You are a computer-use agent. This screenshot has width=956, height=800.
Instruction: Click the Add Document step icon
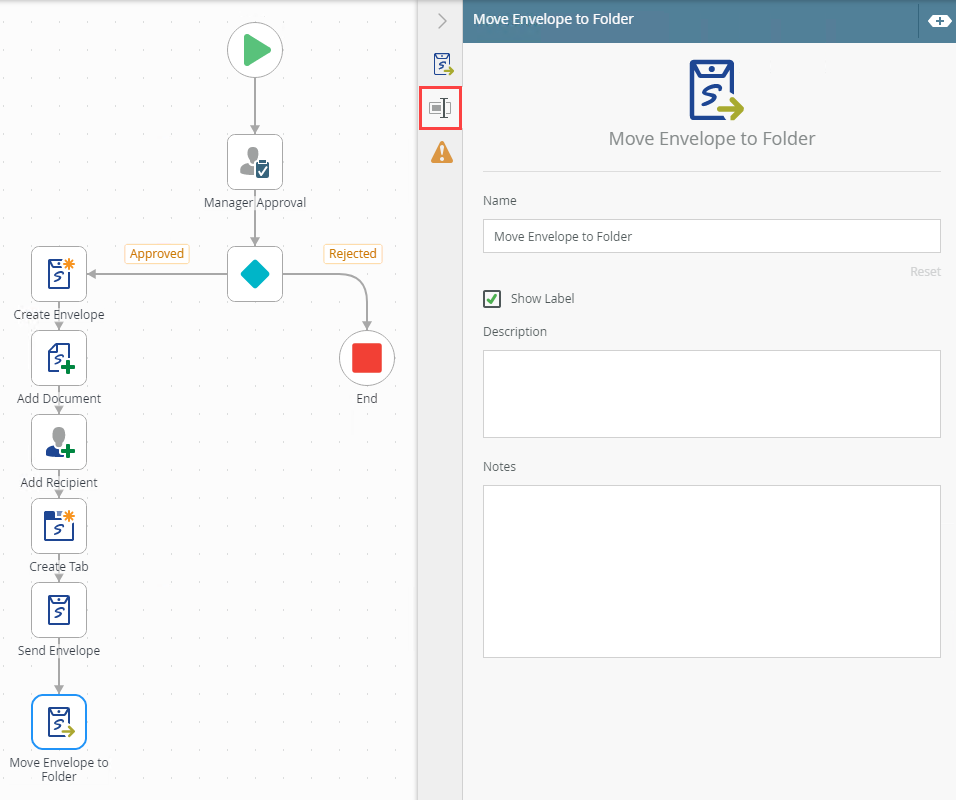click(x=59, y=358)
